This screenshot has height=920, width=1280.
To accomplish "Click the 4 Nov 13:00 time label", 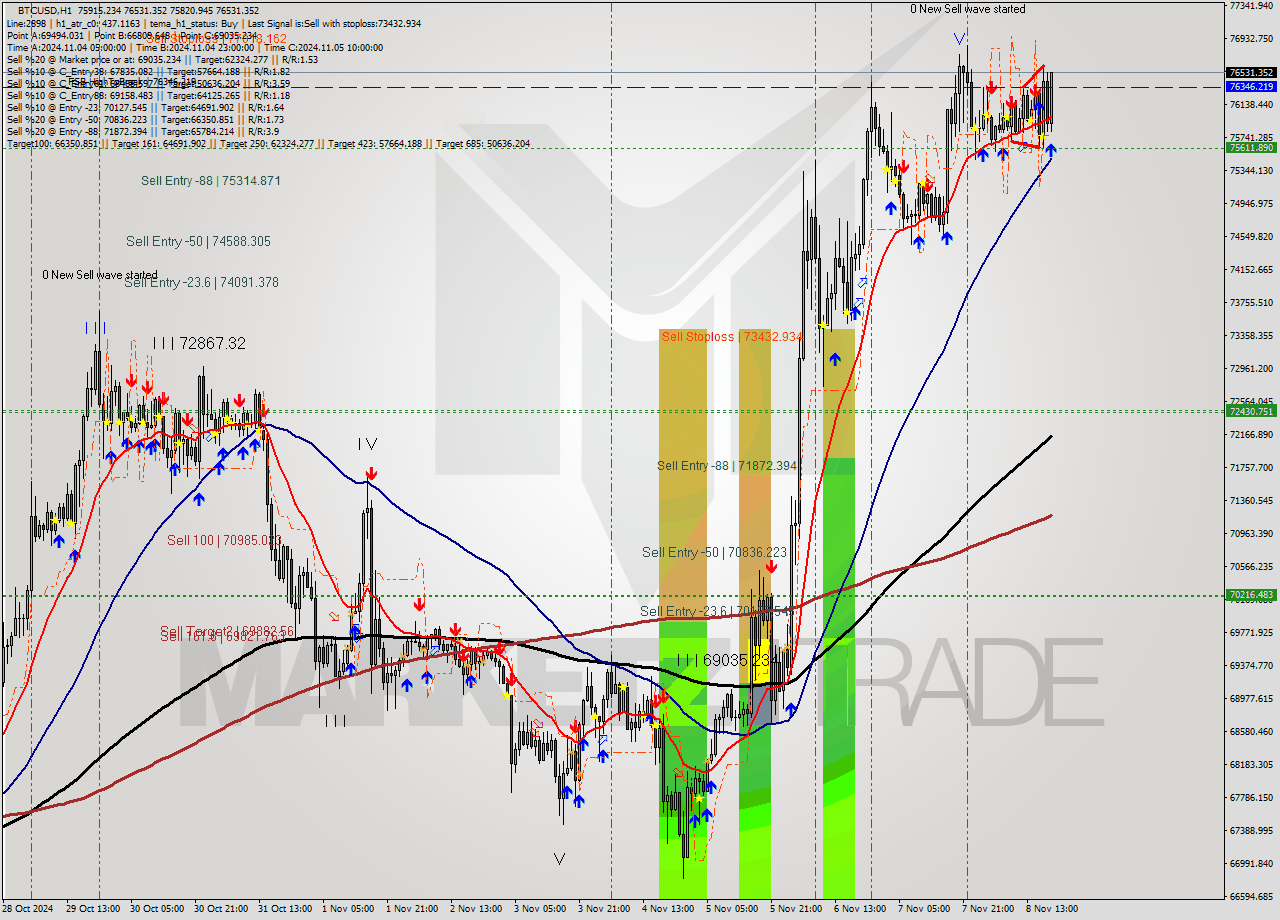I will tap(669, 909).
